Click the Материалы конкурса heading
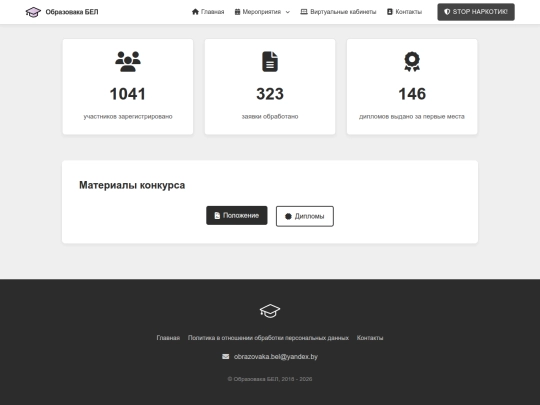Image resolution: width=540 pixels, height=405 pixels. pos(132,185)
